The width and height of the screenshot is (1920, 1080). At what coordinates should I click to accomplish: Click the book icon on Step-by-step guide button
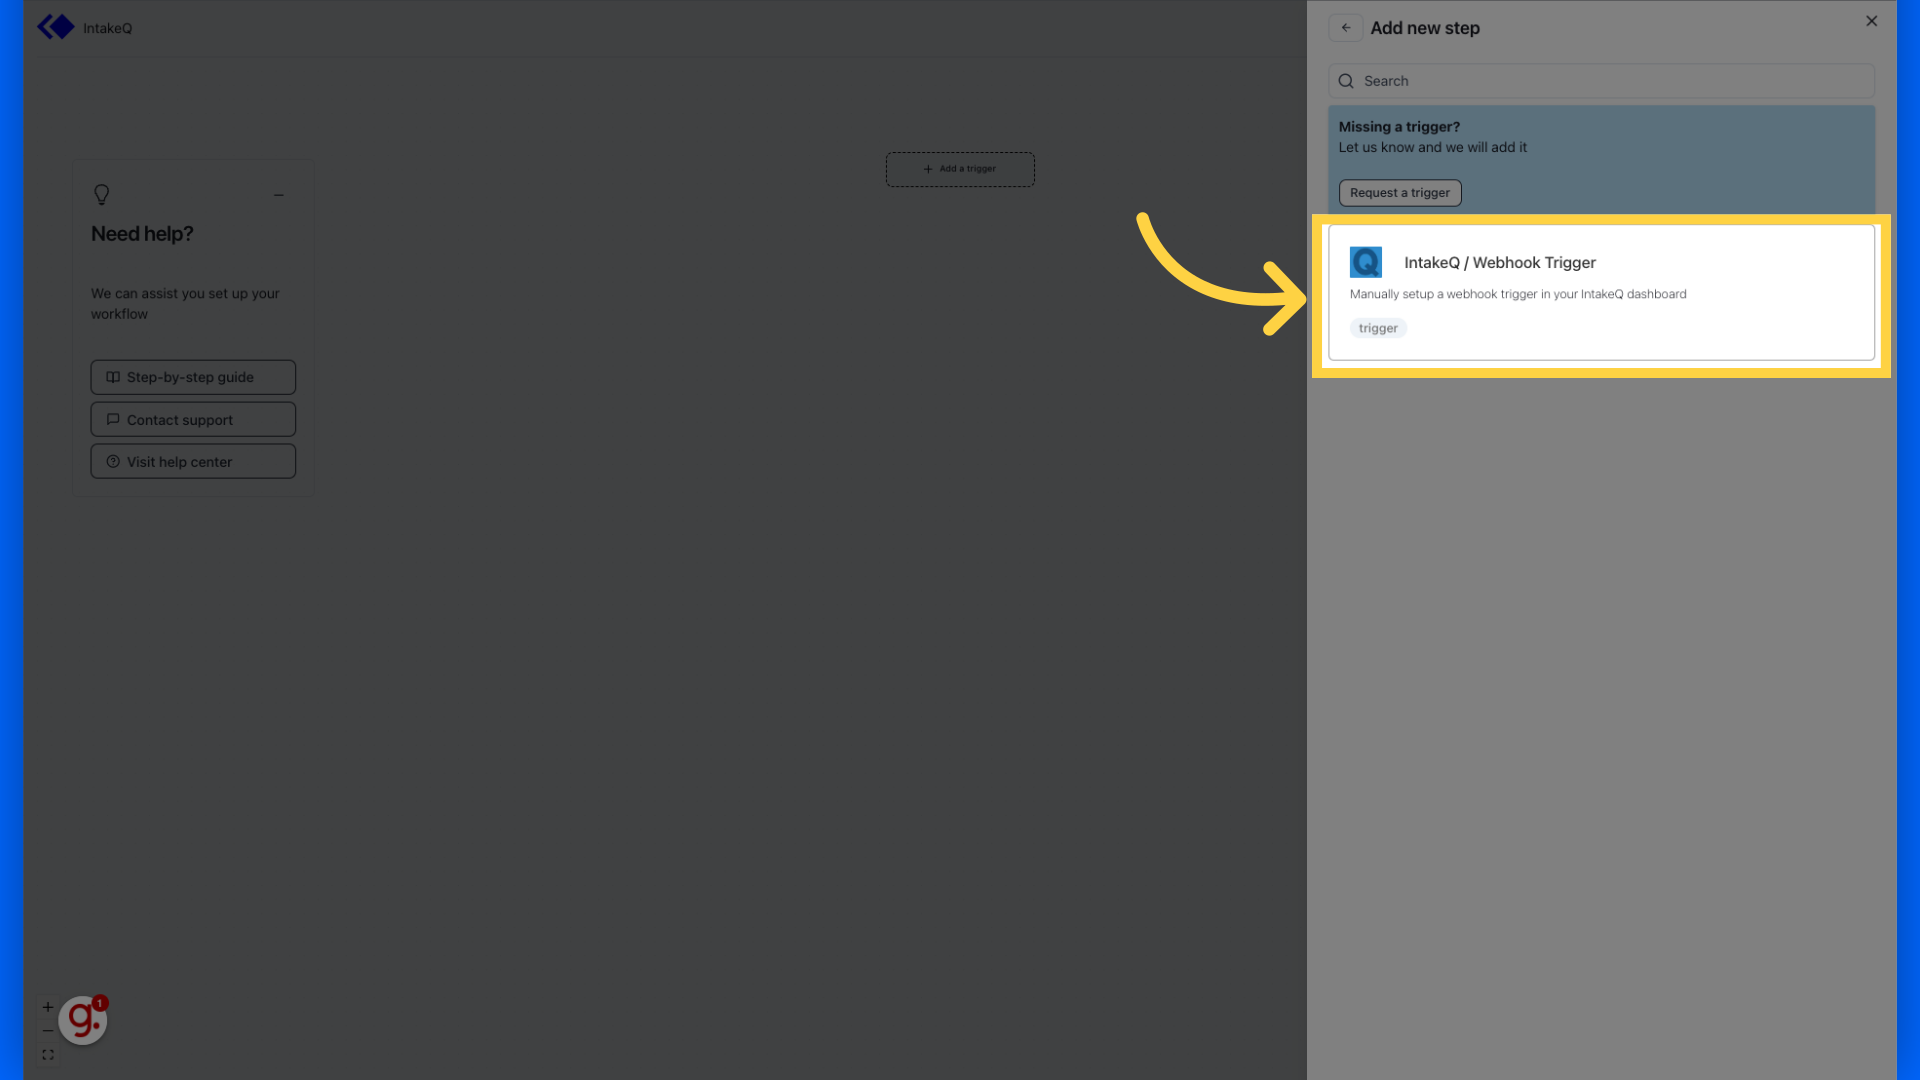(x=112, y=377)
